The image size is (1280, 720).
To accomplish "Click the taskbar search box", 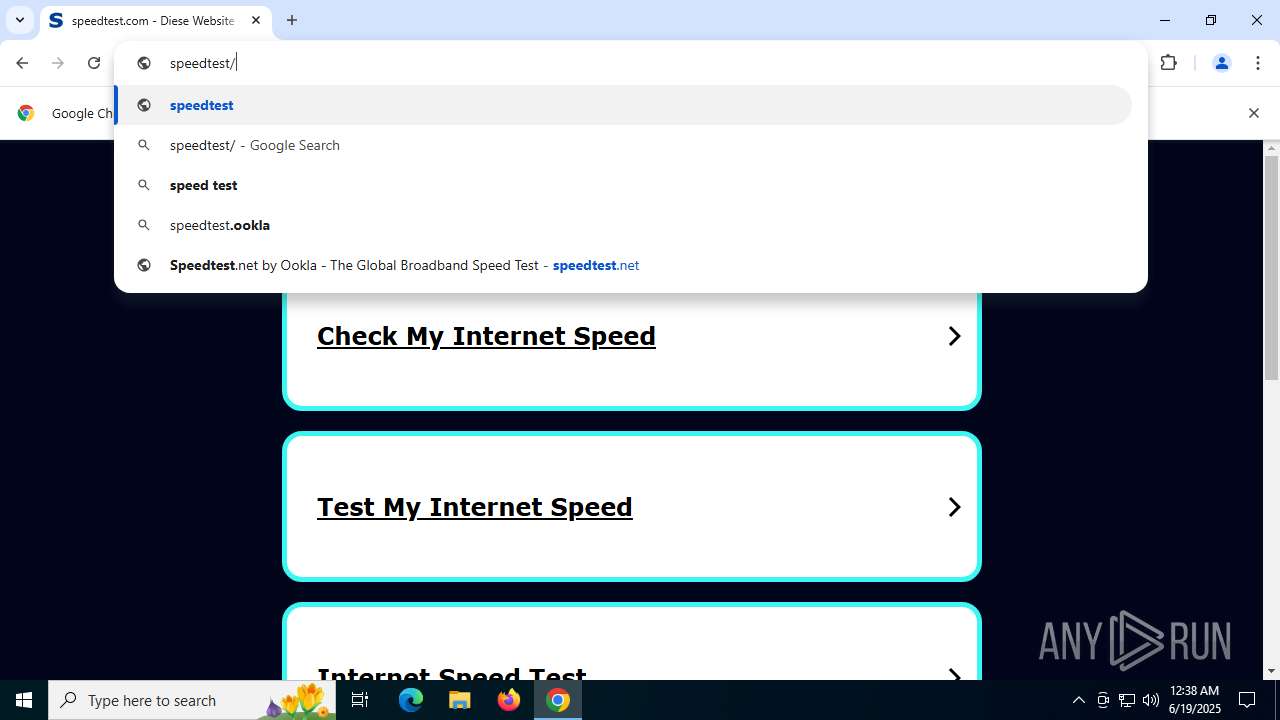I will point(192,700).
